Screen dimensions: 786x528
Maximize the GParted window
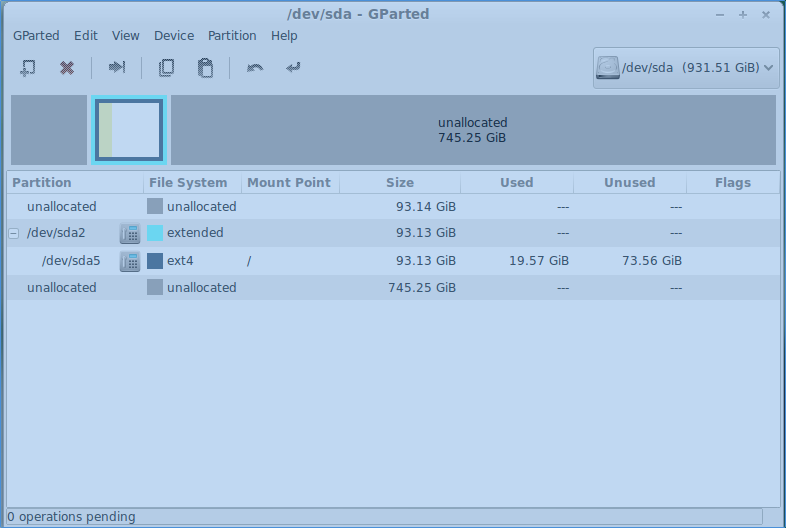pyautogui.click(x=743, y=15)
